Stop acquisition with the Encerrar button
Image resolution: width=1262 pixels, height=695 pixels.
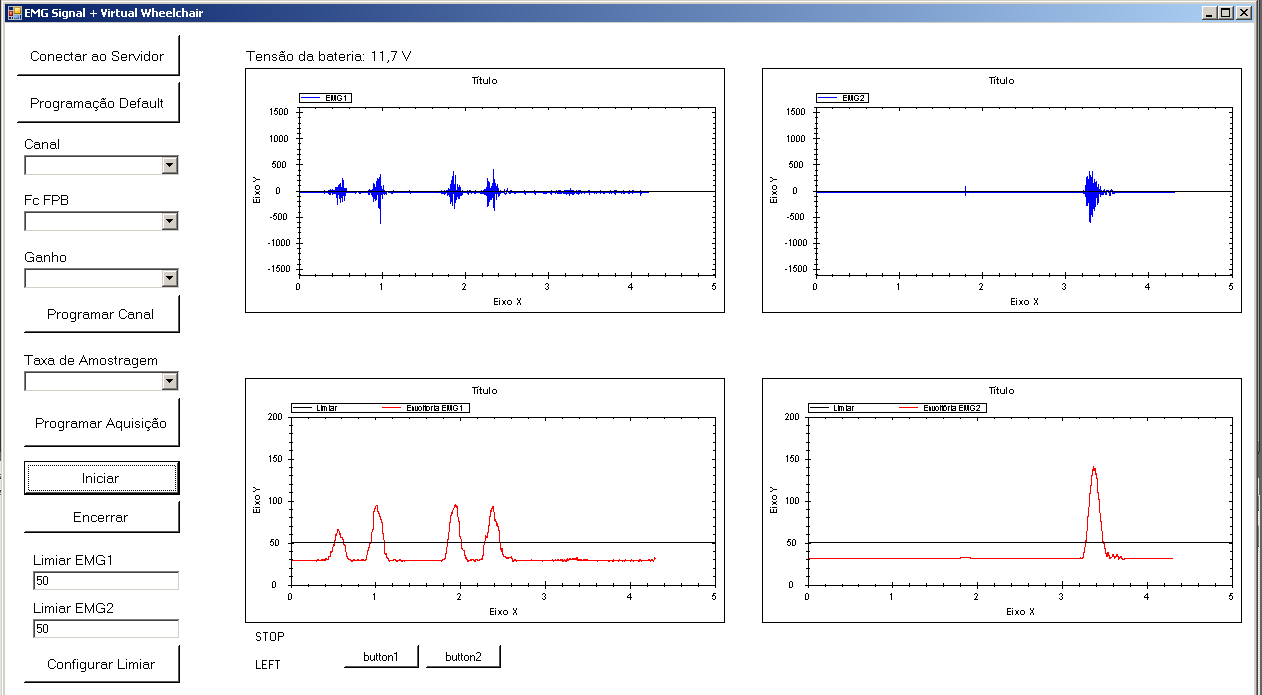[x=101, y=517]
